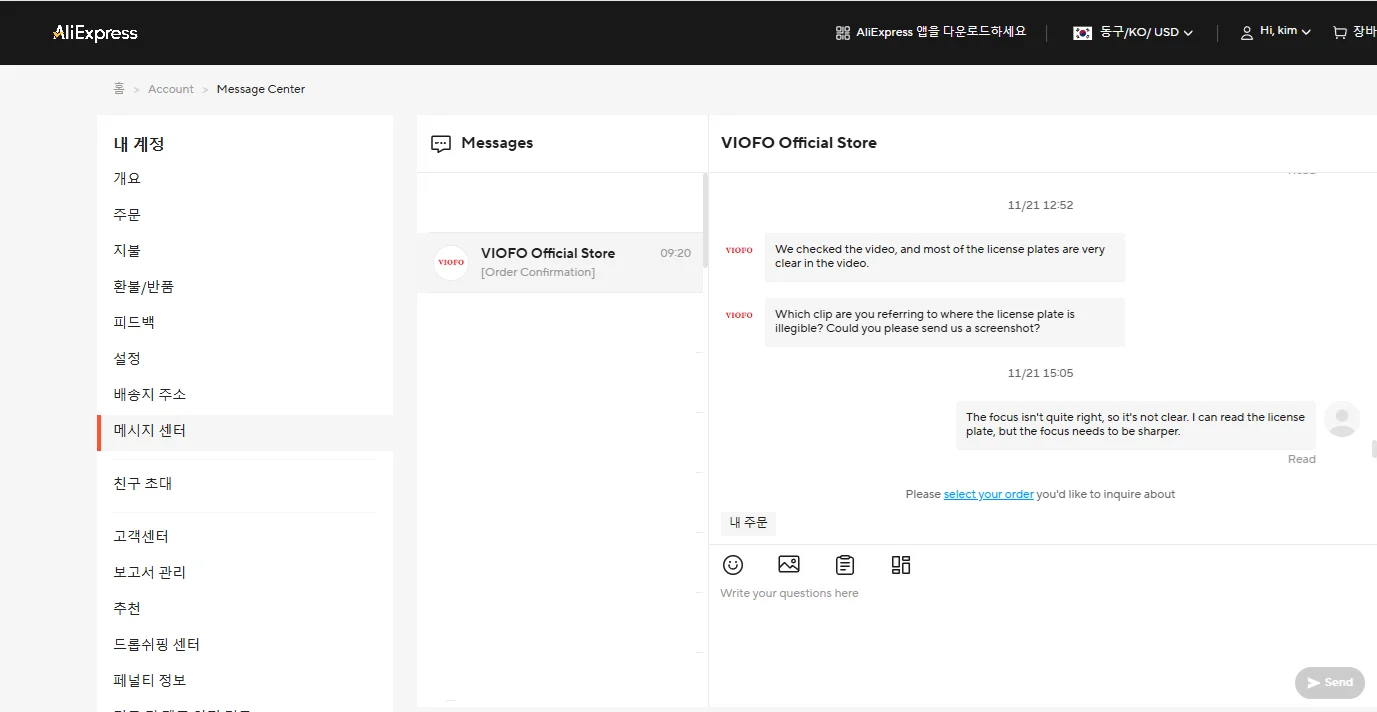Click the Messages speech bubble icon
Viewport: 1377px width, 712px height.
(x=441, y=144)
